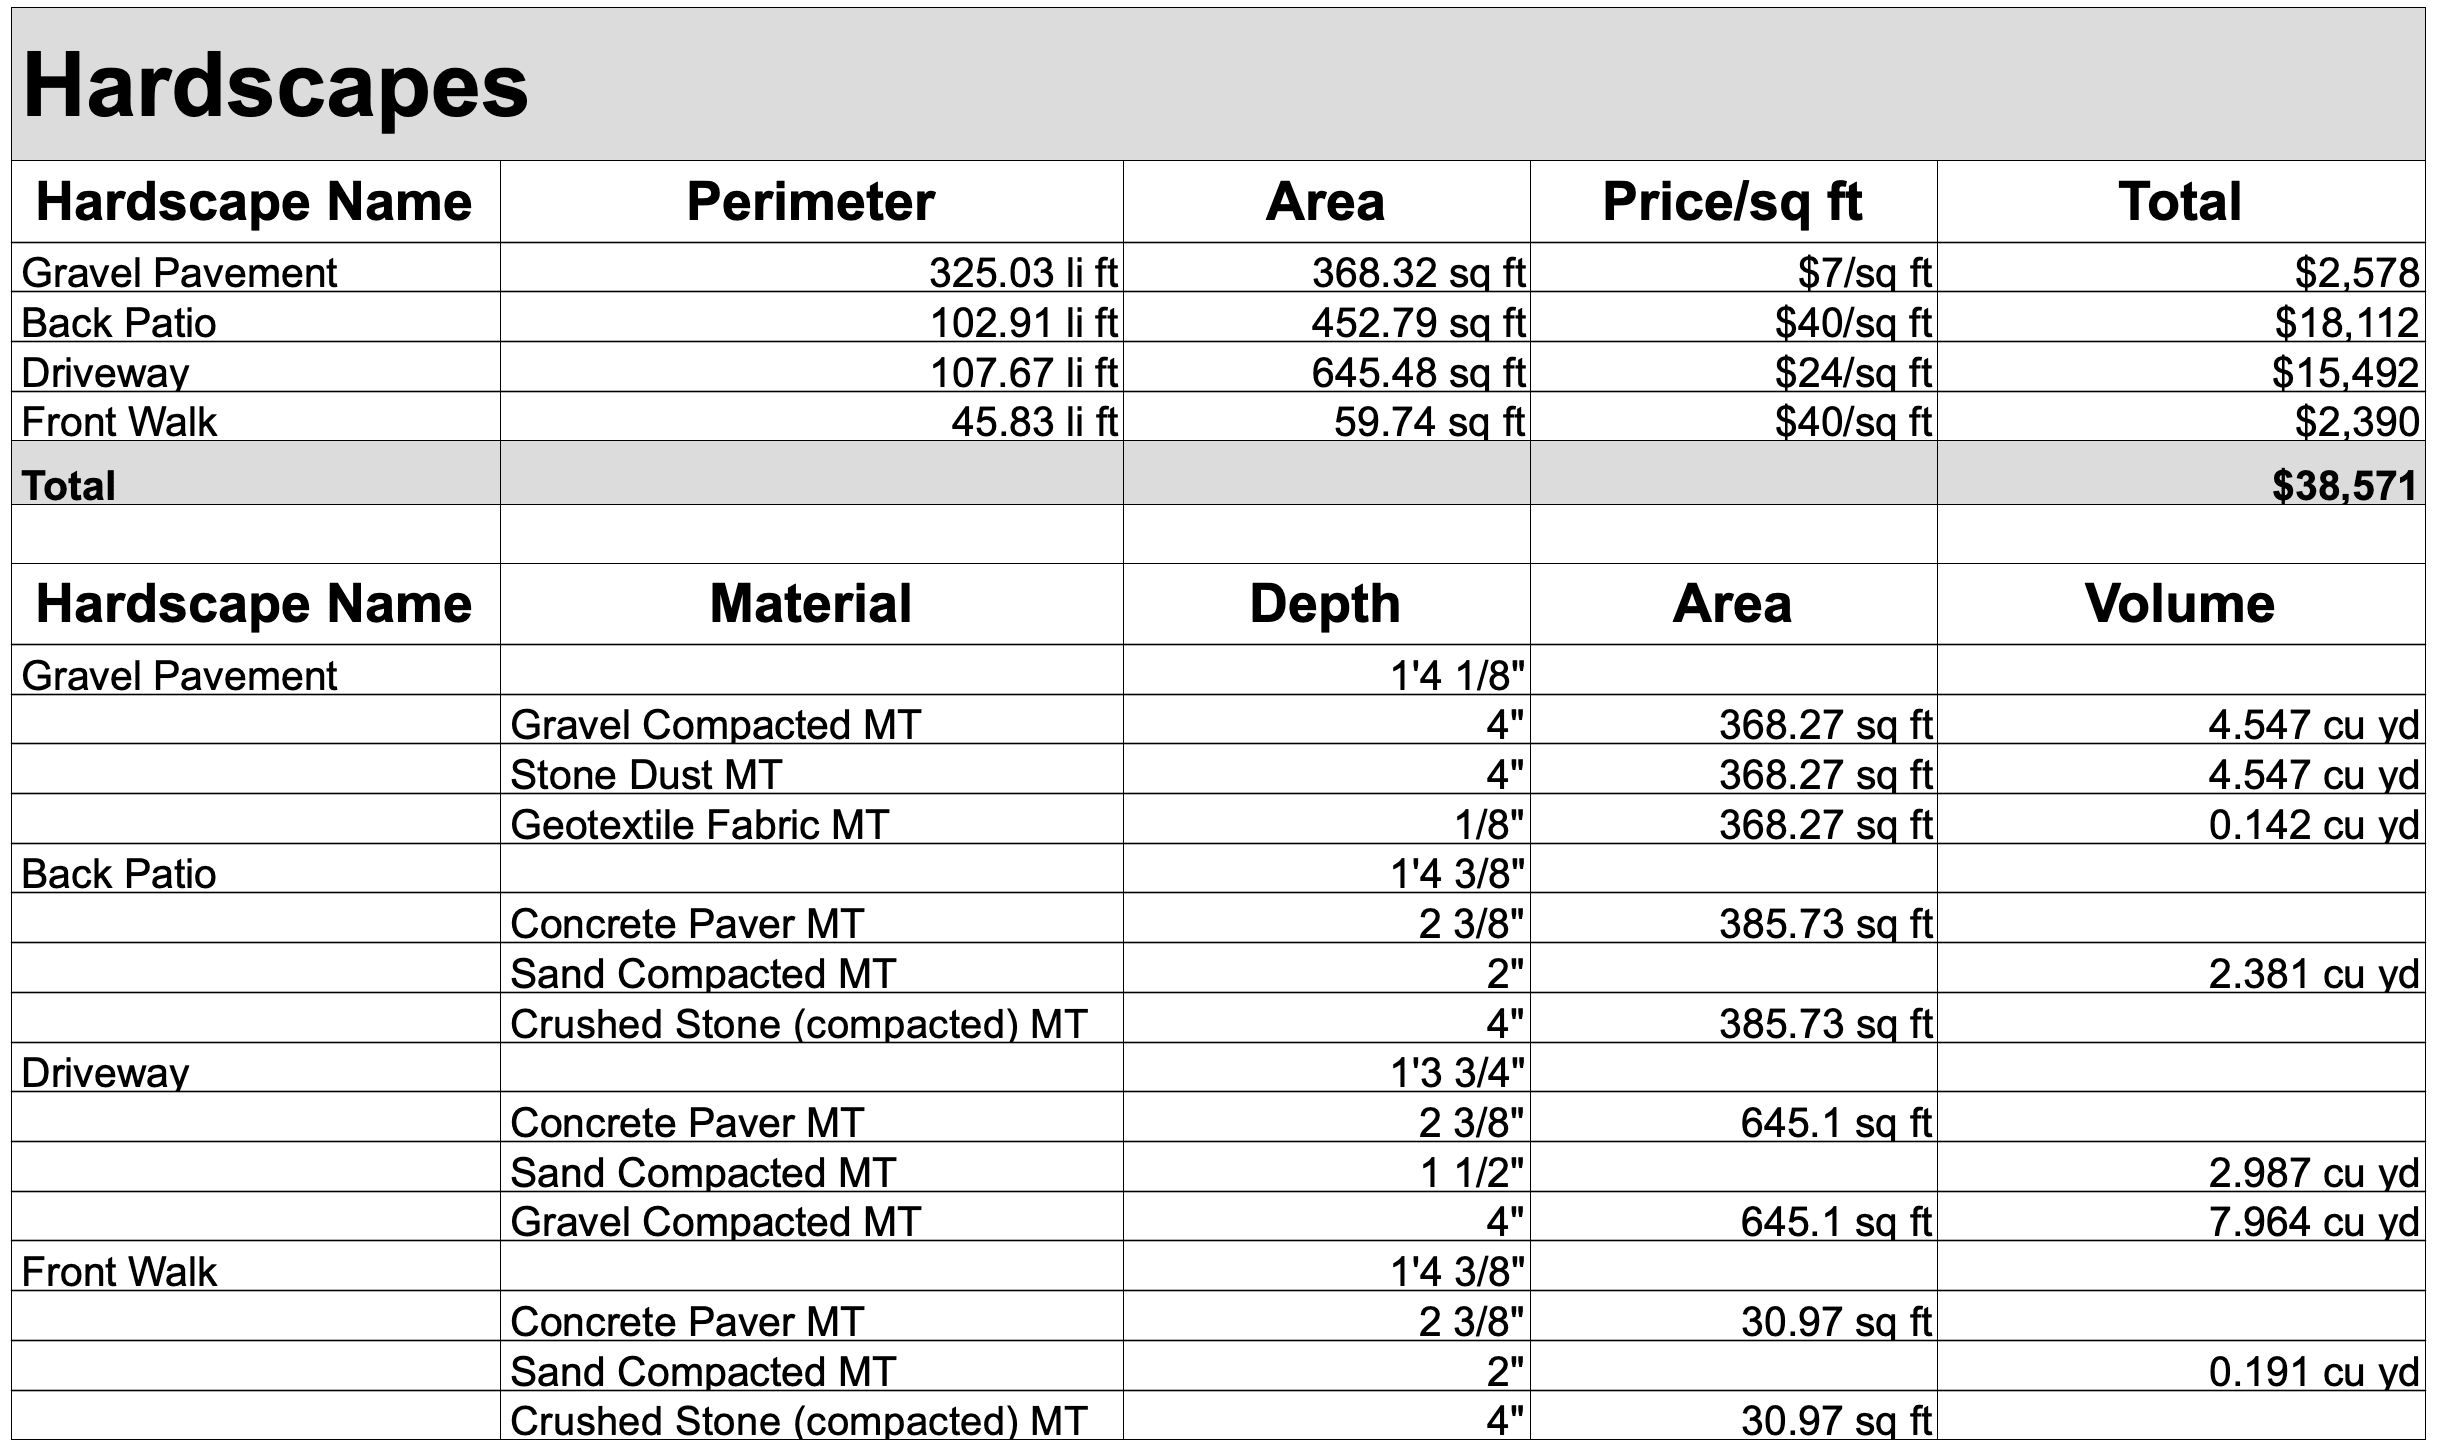Screen dimensions: 2440x1450
Task: Select the Front Walk row in materials table
Action: pyautogui.click(x=1218, y=1266)
